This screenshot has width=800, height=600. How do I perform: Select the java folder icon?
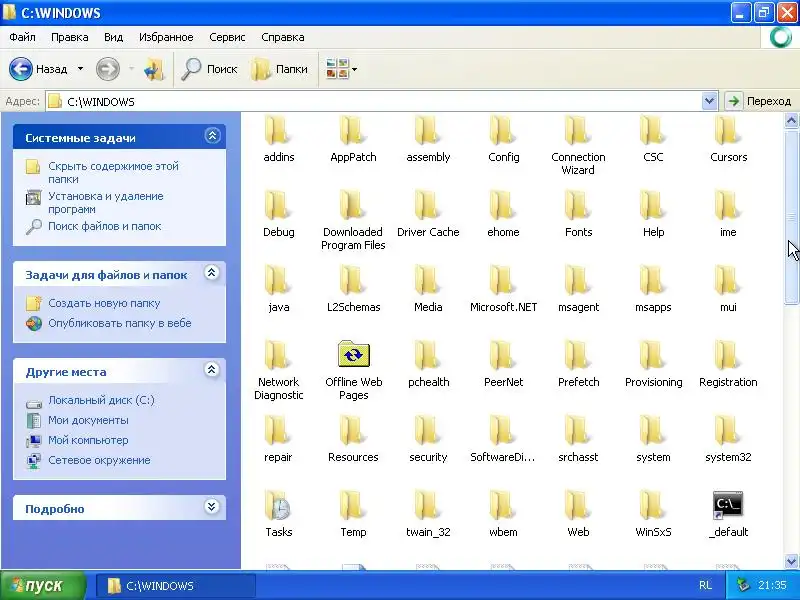[x=278, y=280]
